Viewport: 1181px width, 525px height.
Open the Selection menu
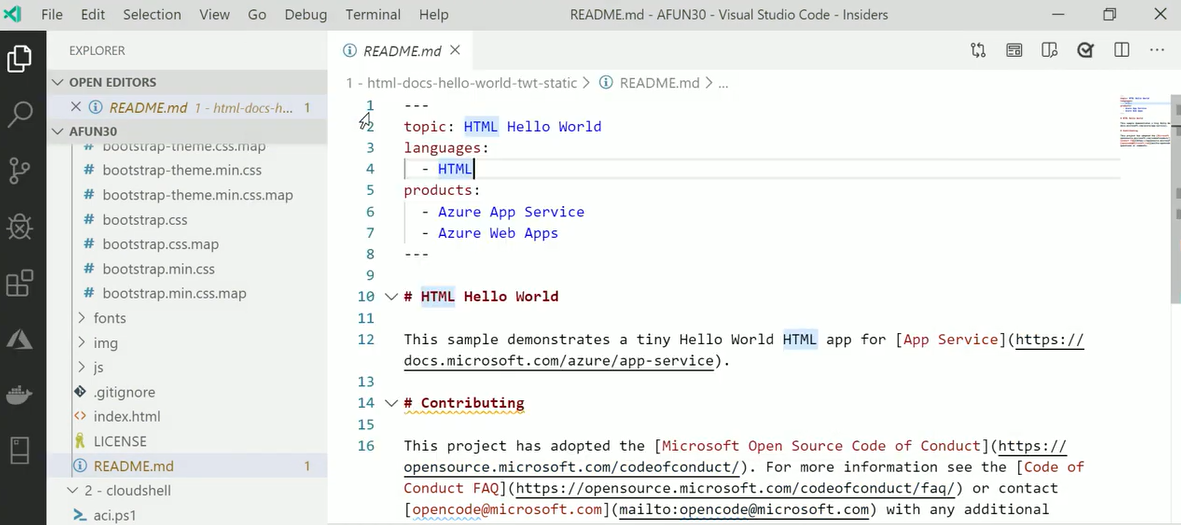click(x=152, y=15)
